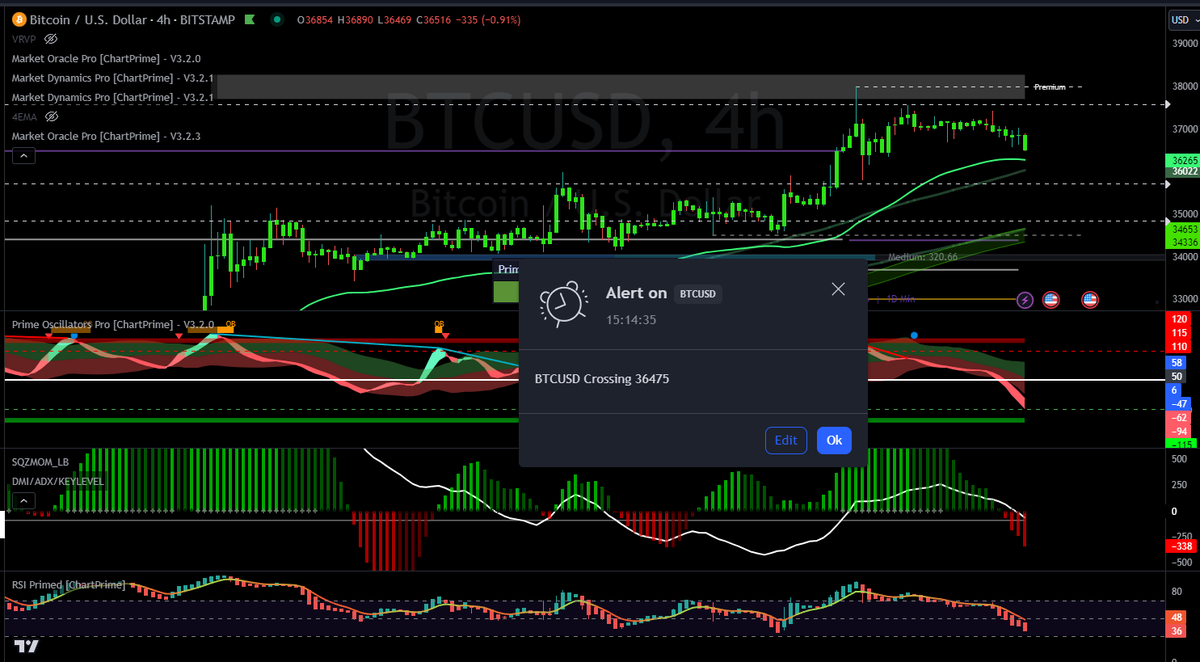The width and height of the screenshot is (1200, 662).
Task: Select the VRVP indicator label
Action: click(x=25, y=38)
